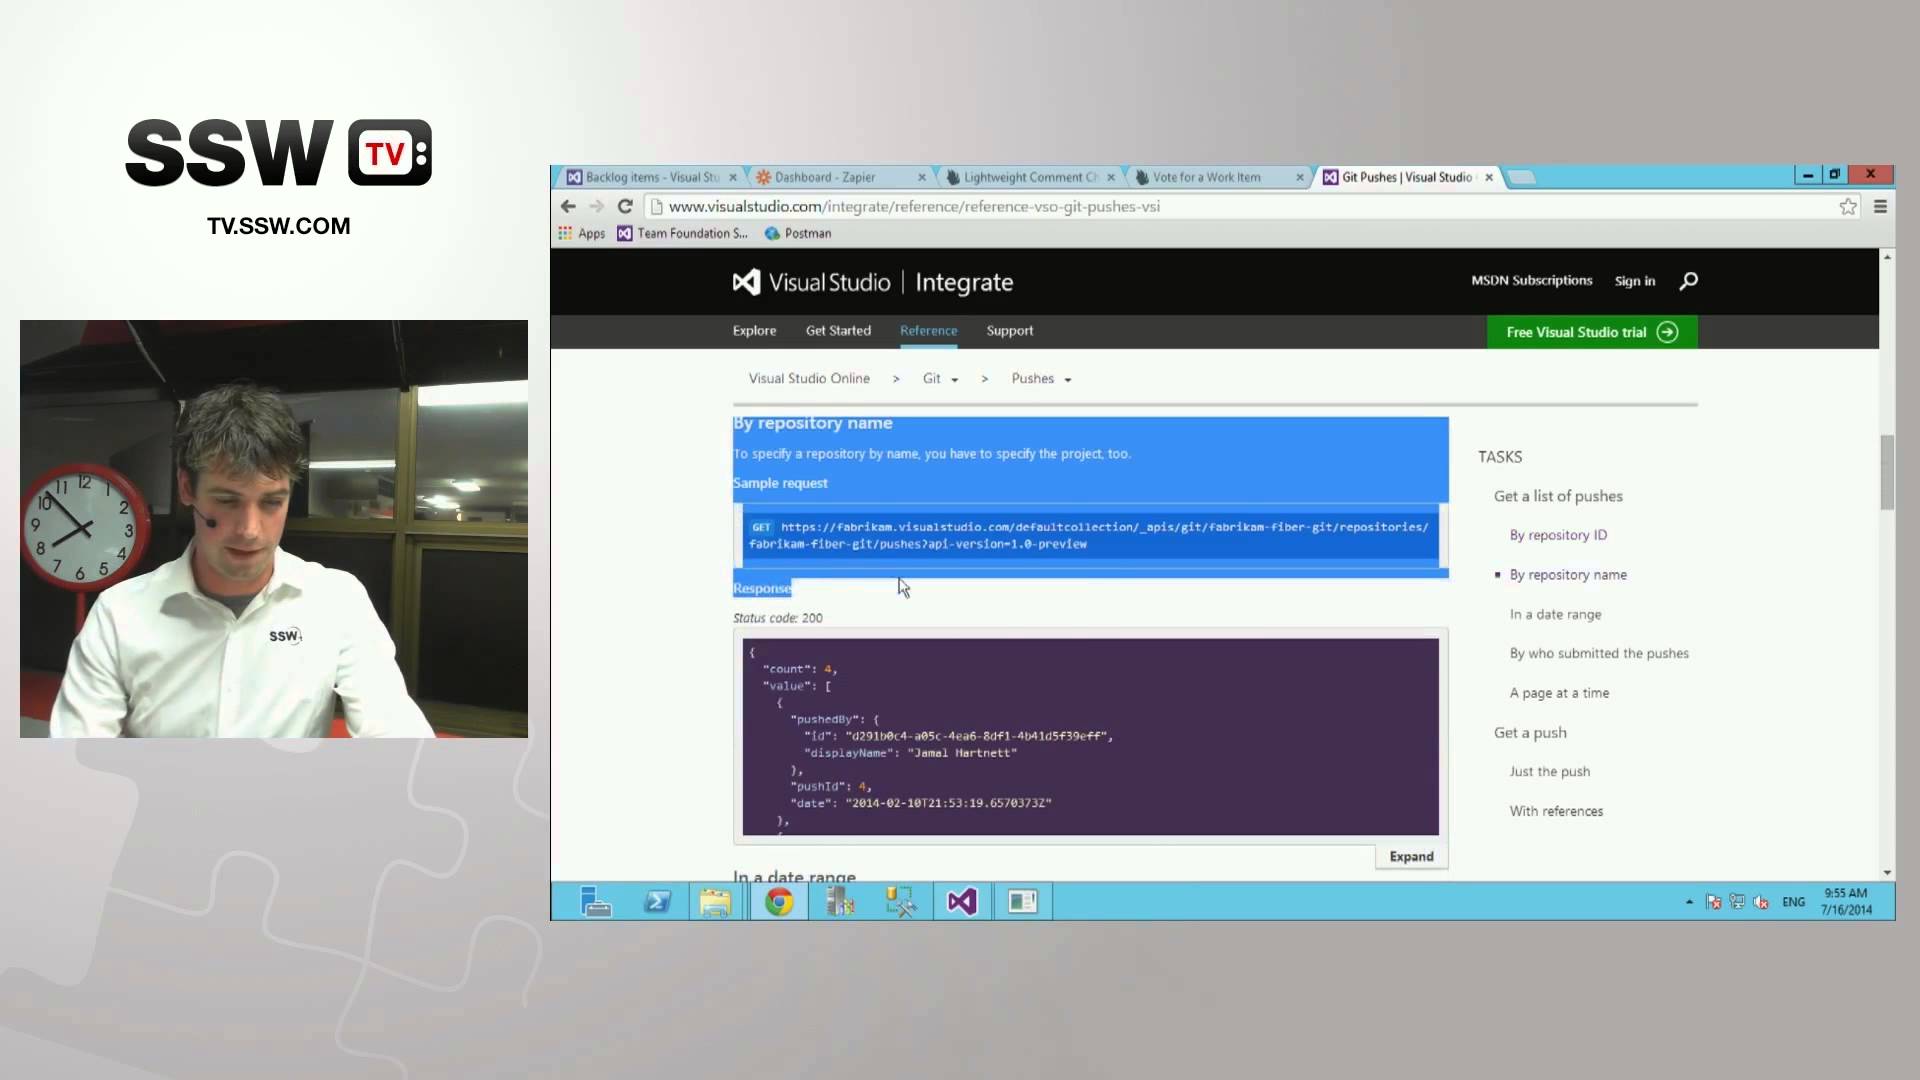Open the Get Started menu item
The width and height of the screenshot is (1920, 1080).
pyautogui.click(x=838, y=331)
